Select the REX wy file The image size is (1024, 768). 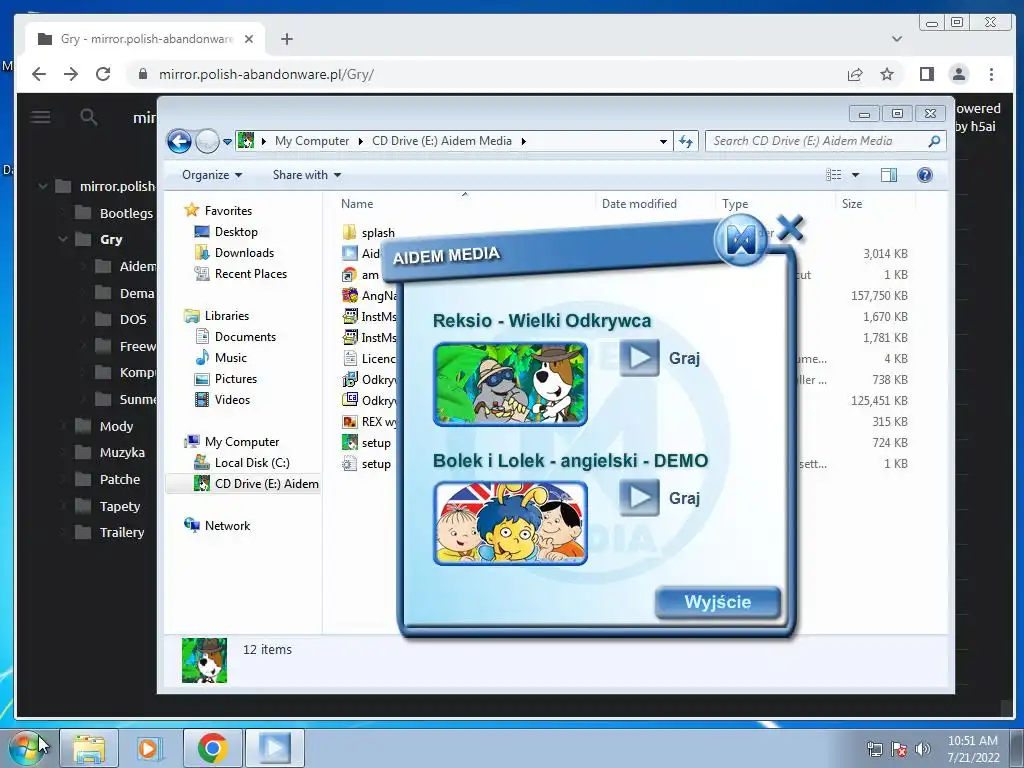(370, 421)
